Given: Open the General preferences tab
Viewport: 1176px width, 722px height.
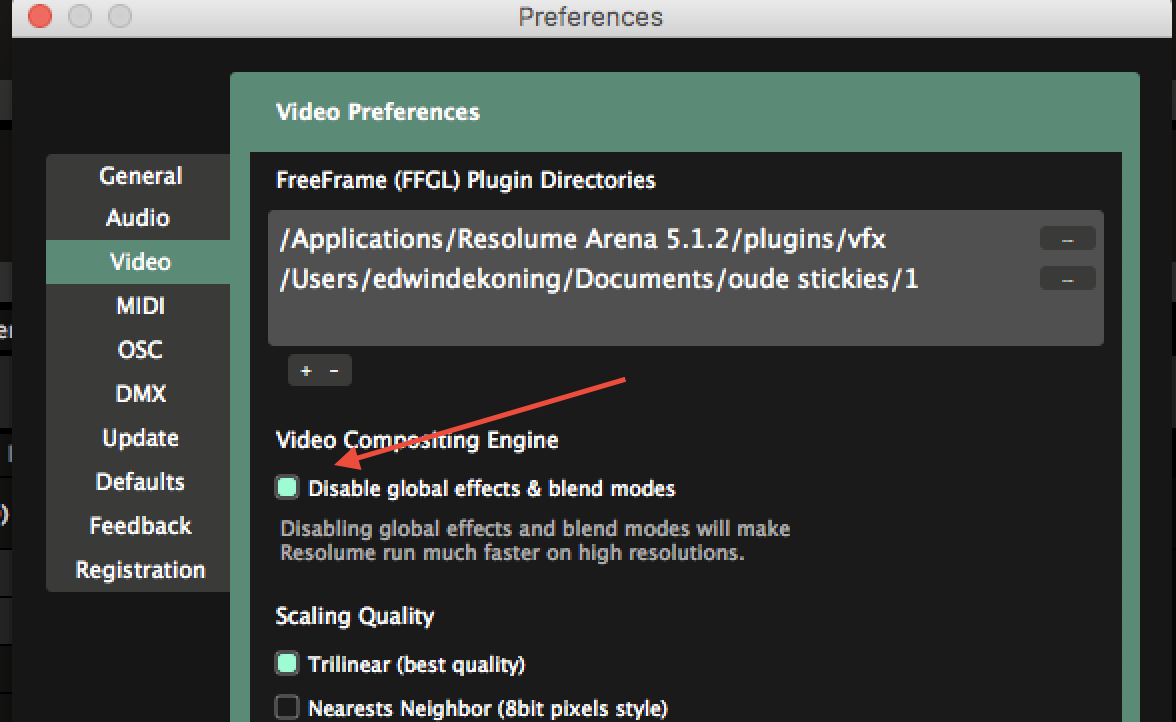Looking at the screenshot, I should tap(140, 176).
